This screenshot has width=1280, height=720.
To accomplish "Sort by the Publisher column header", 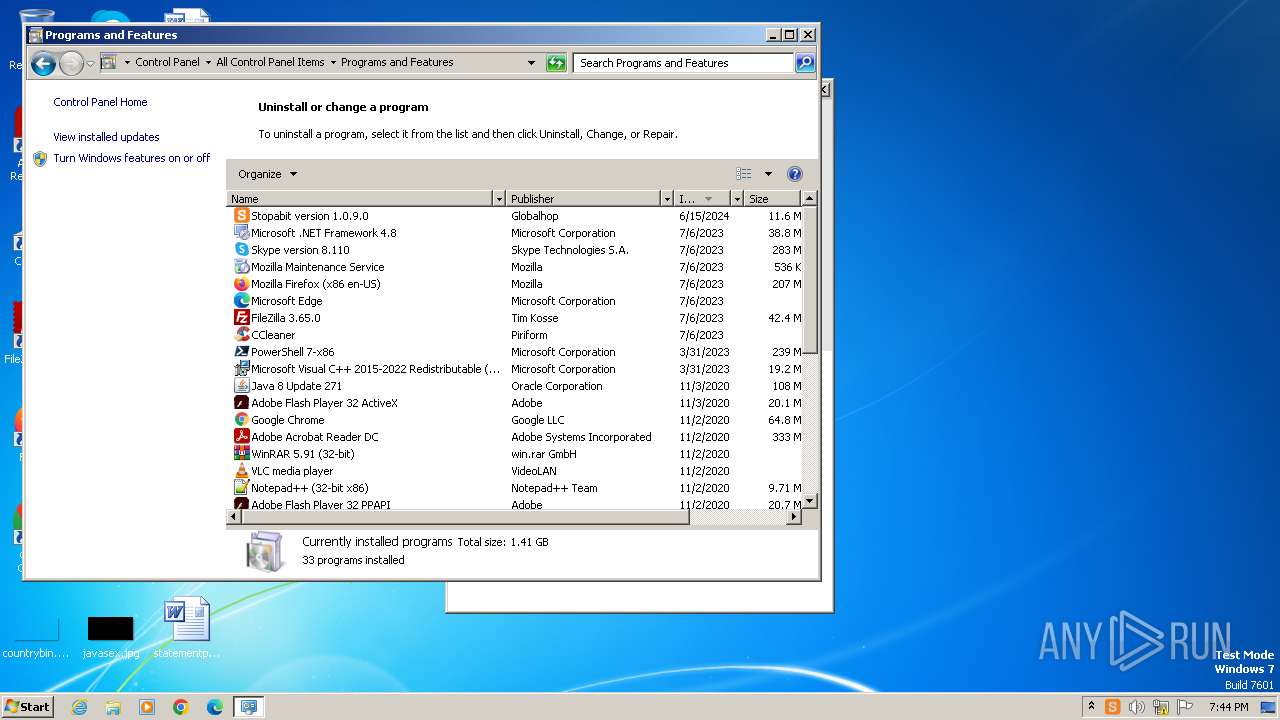I will click(x=584, y=199).
